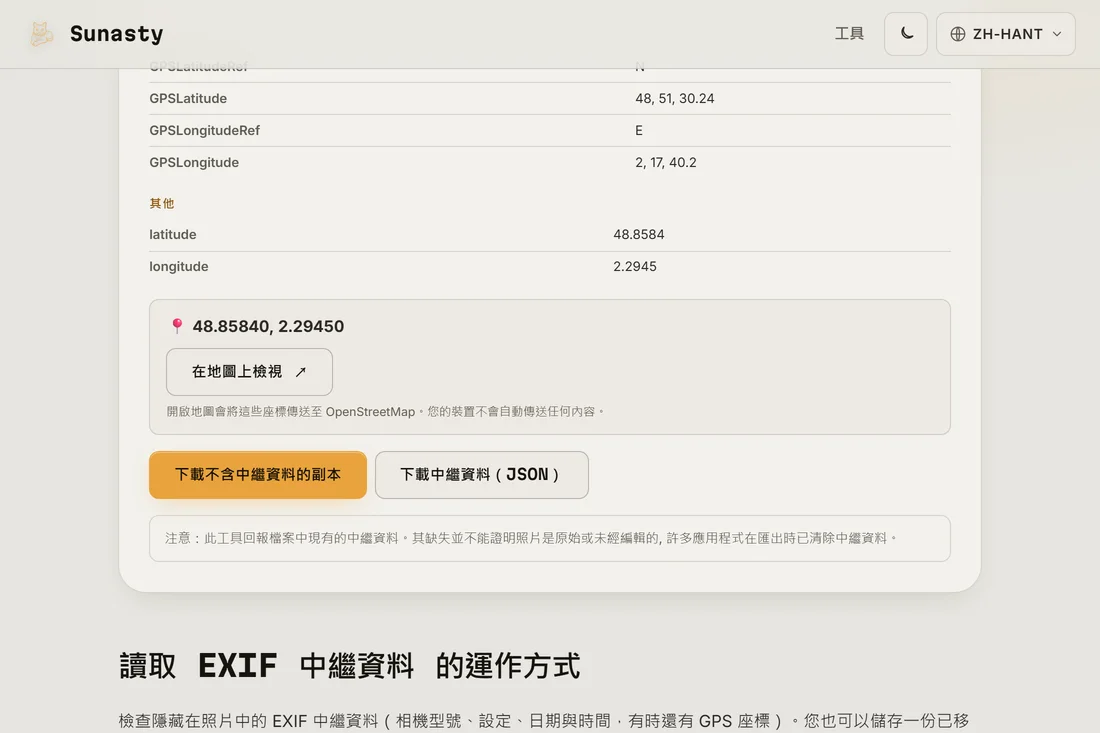Click the paragraph starting 檢查隱藏在照片中的 EXIF
This screenshot has width=1100, height=733.
click(544, 720)
